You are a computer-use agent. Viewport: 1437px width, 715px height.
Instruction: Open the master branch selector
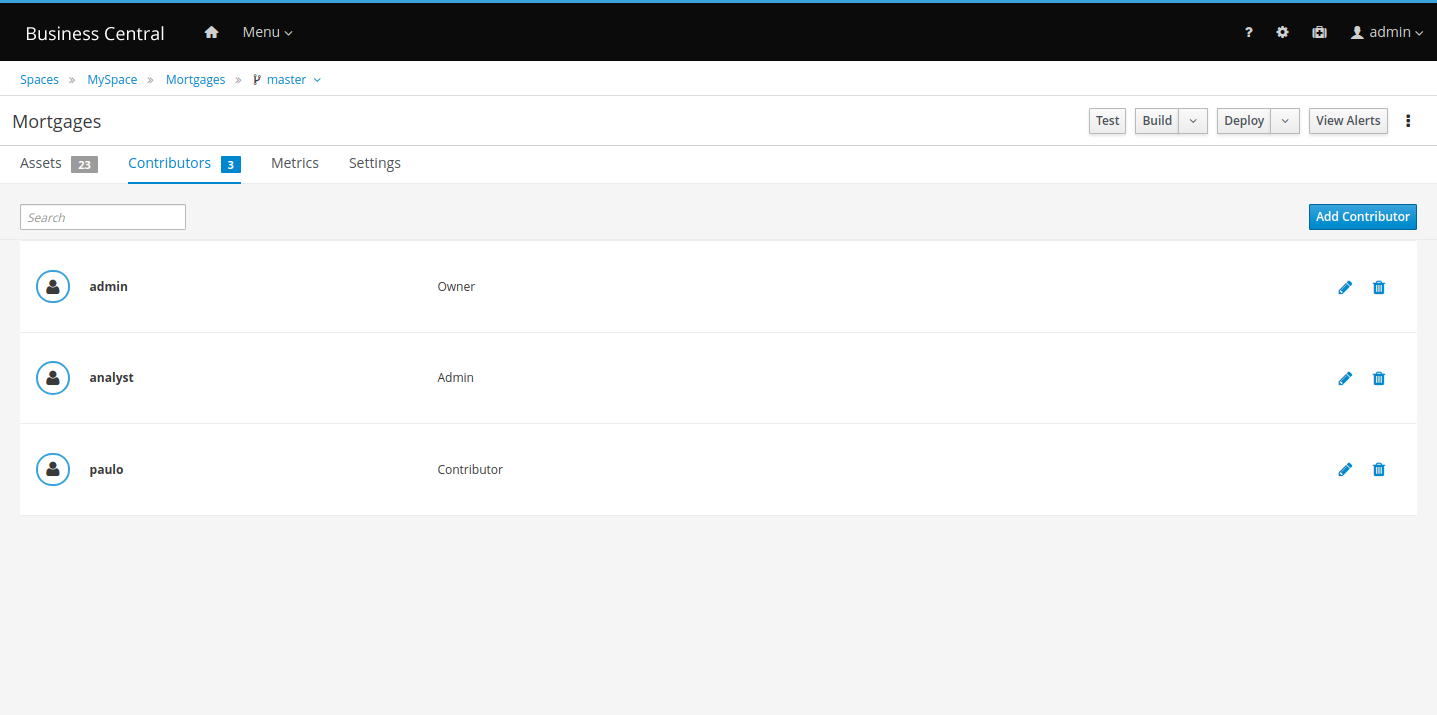287,80
